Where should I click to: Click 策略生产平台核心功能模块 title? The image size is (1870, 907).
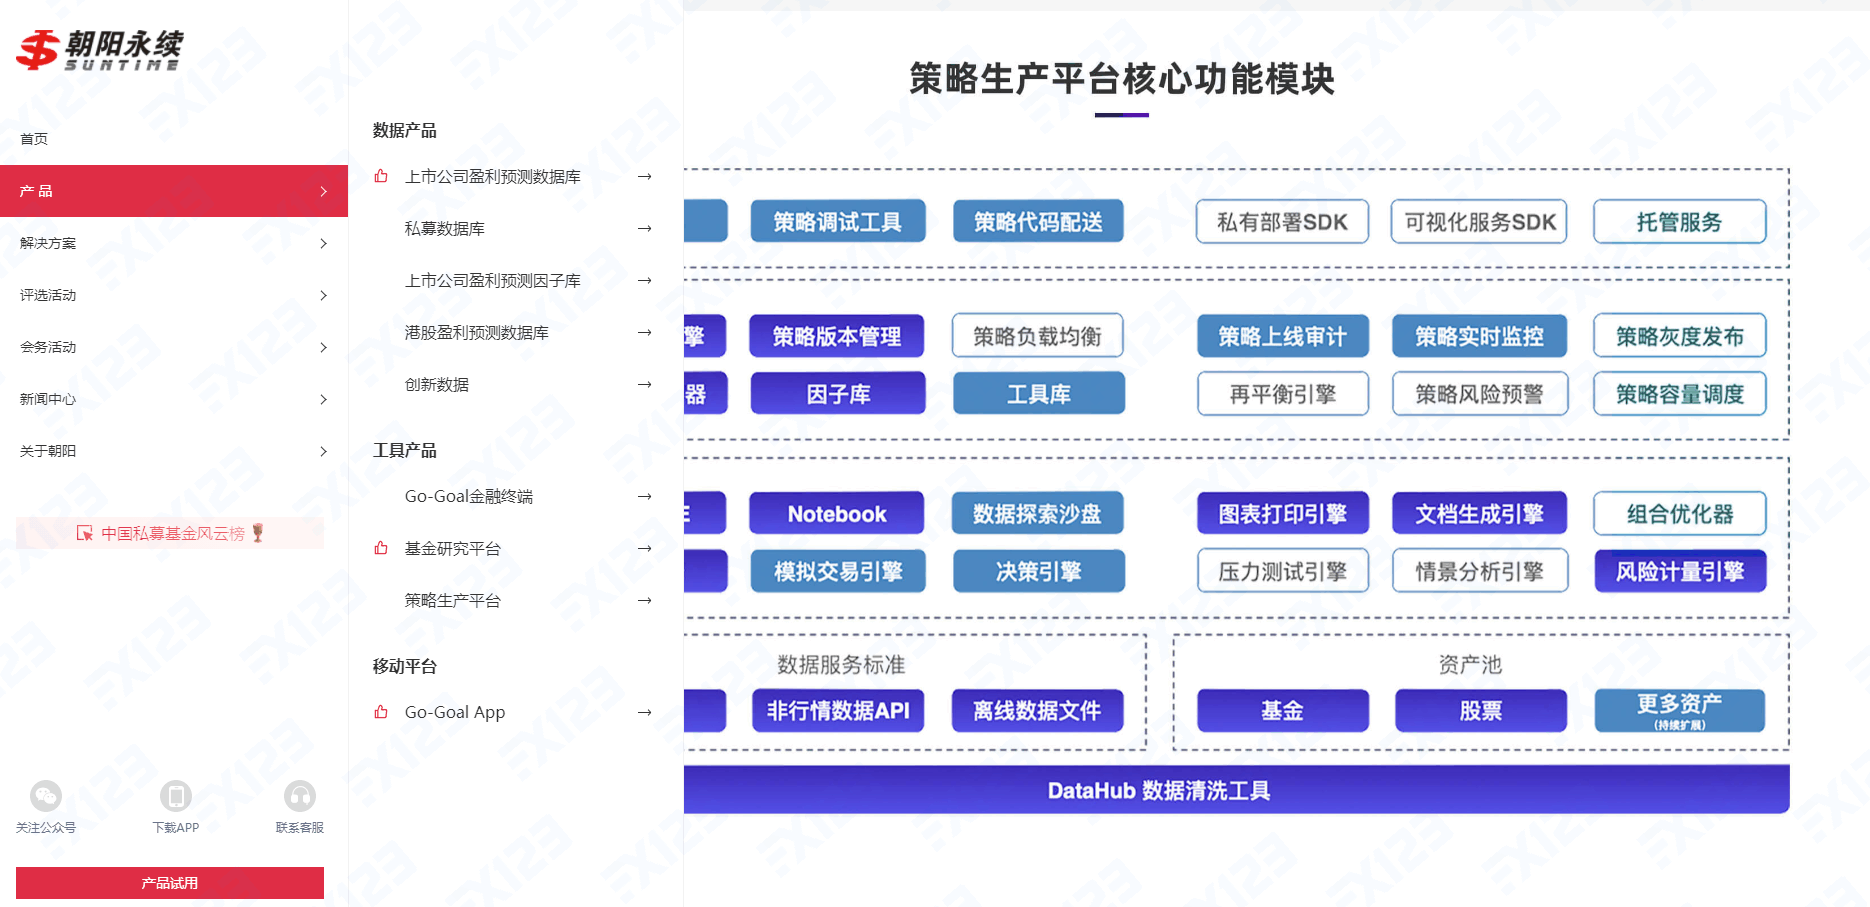click(1122, 79)
